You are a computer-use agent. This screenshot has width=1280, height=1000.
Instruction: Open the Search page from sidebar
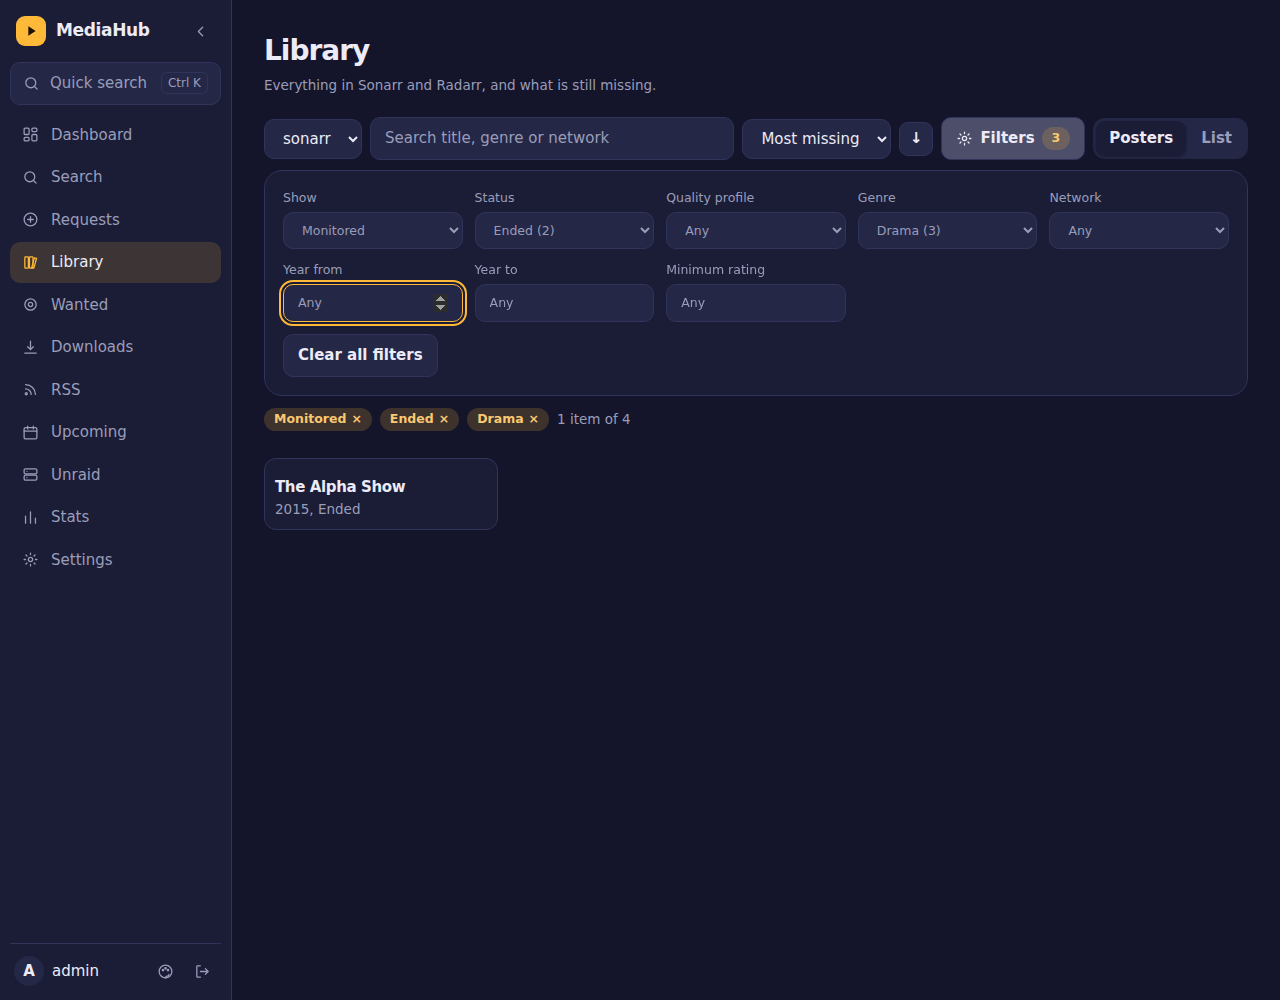(x=115, y=177)
